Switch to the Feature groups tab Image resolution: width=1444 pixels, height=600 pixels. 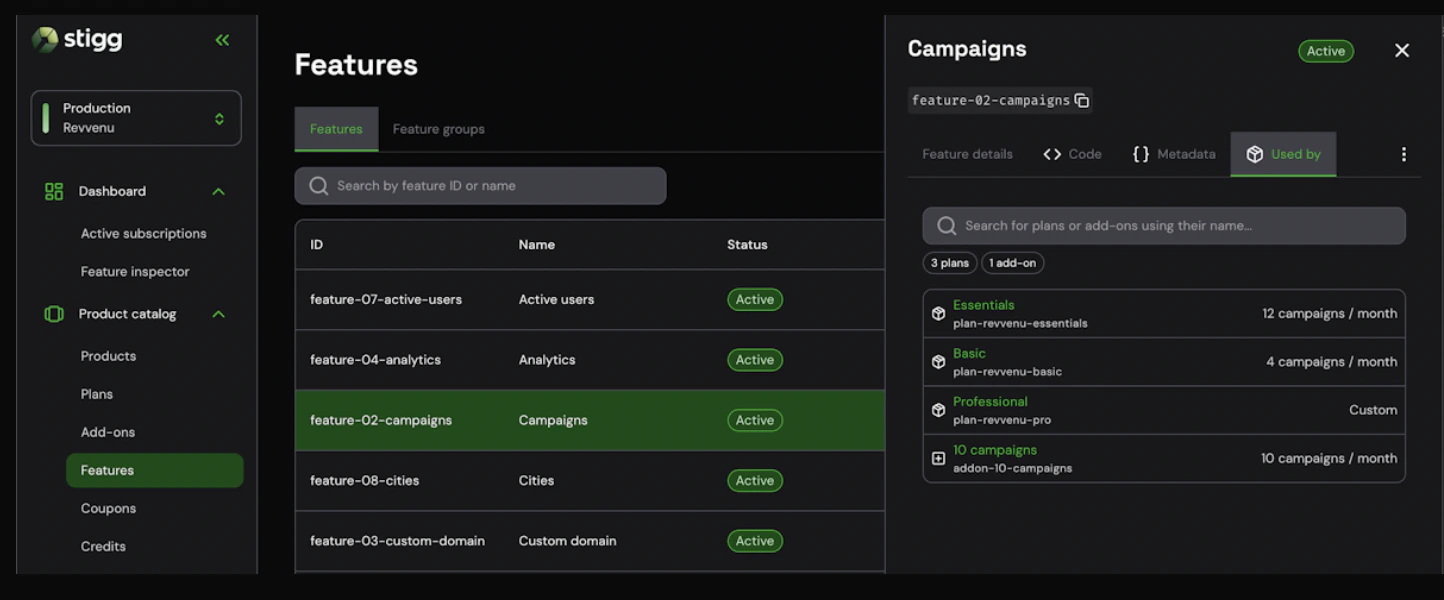tap(438, 129)
